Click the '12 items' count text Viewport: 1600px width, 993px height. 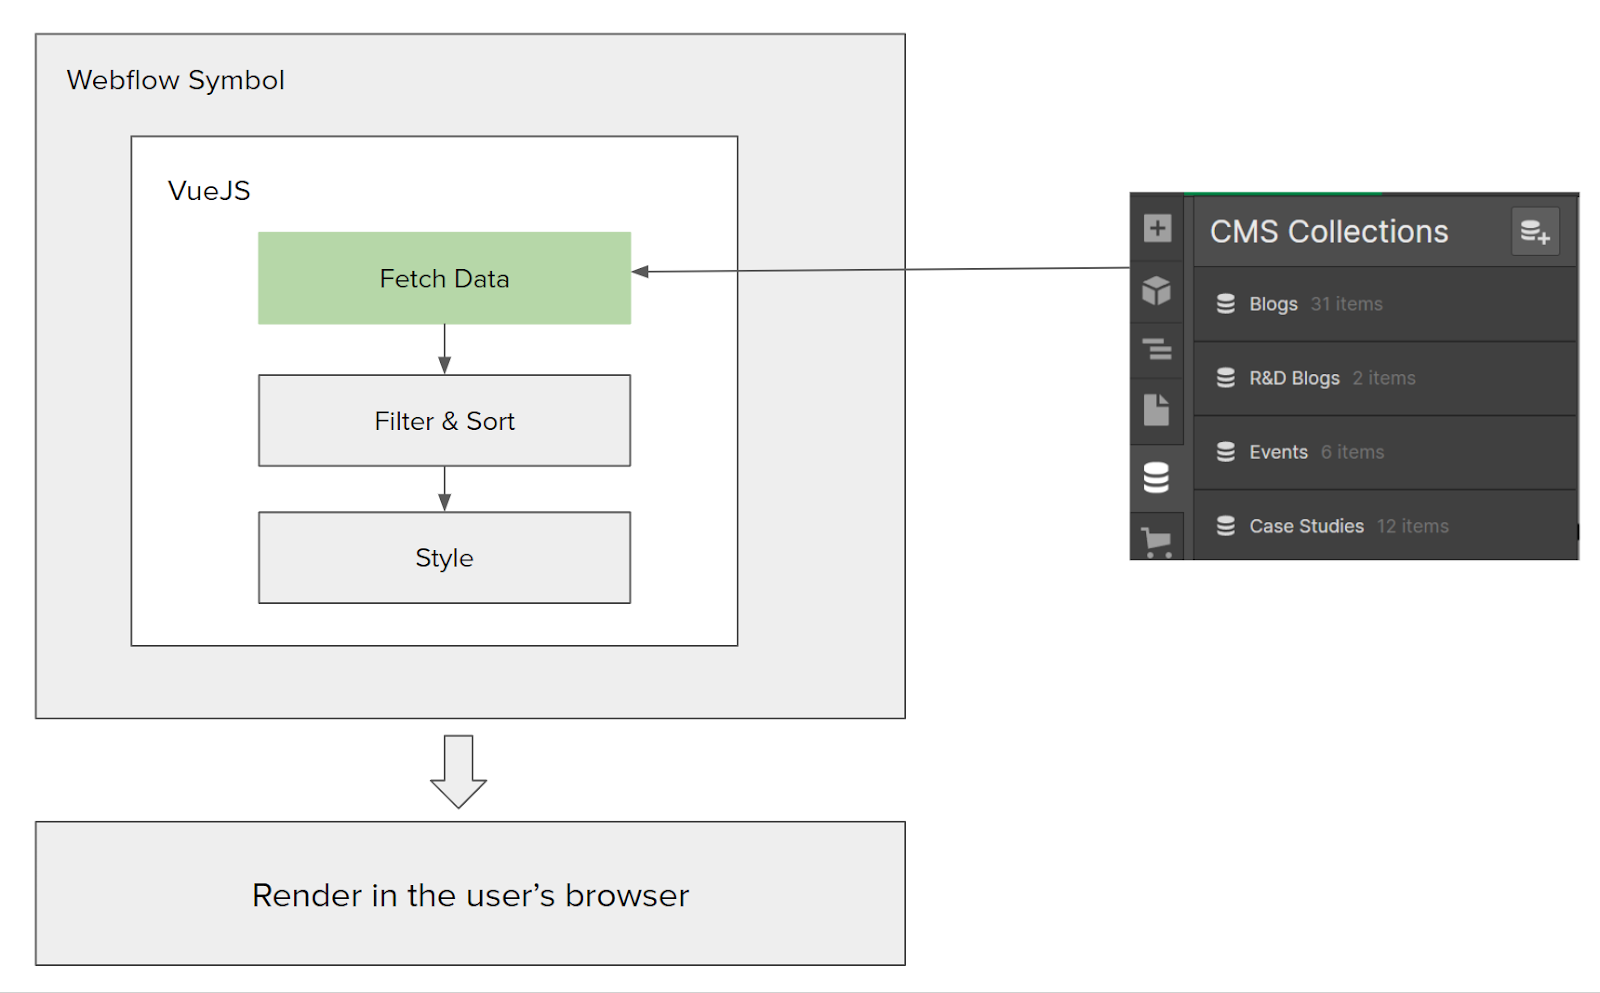1413,526
